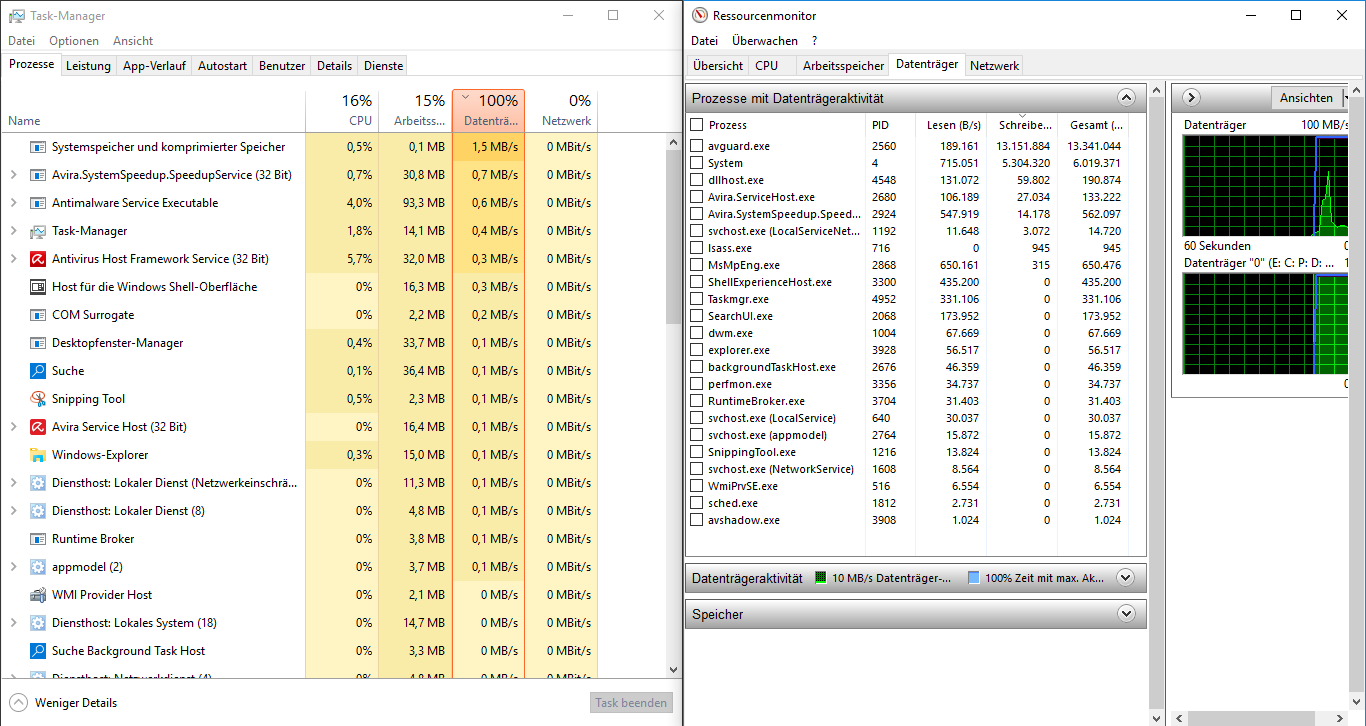1366x726 pixels.
Task: Sort by the CPU 16% column header
Action: [x=340, y=110]
